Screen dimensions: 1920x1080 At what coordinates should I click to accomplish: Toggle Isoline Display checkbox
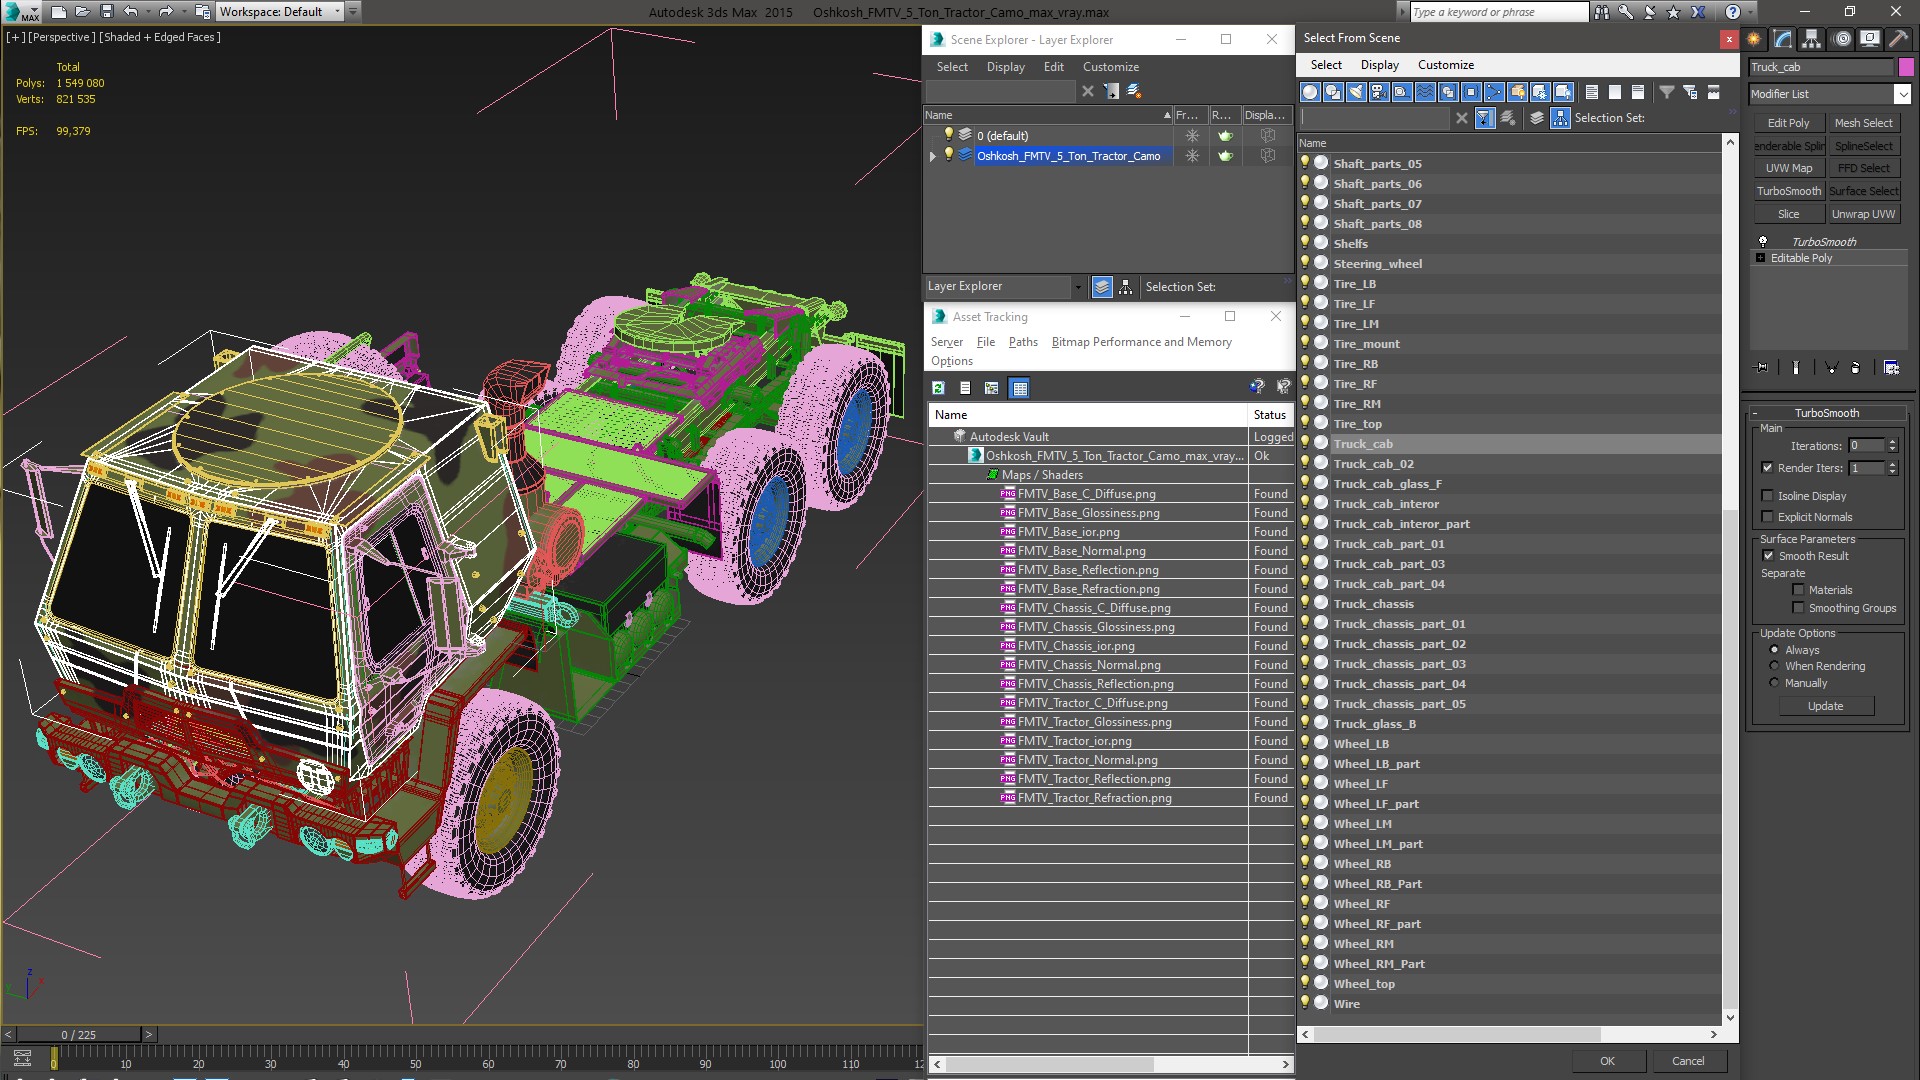1767,496
